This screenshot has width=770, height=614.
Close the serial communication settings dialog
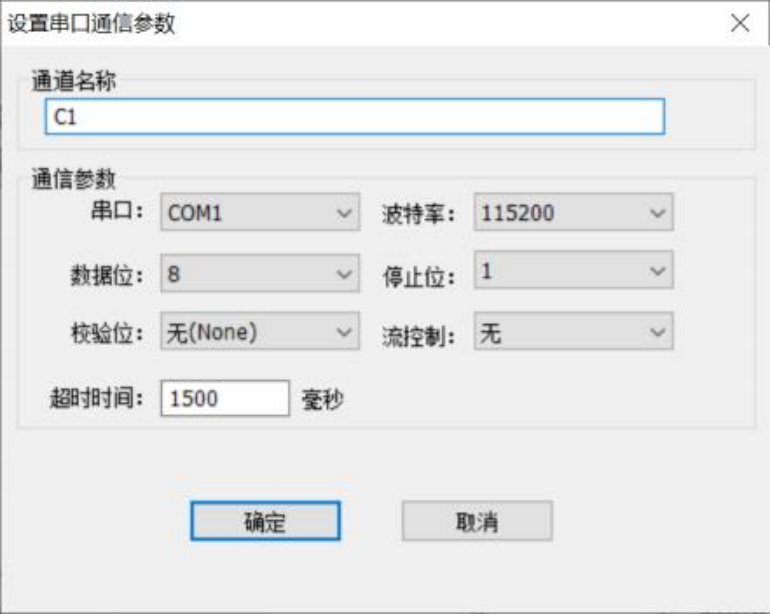pyautogui.click(x=740, y=23)
